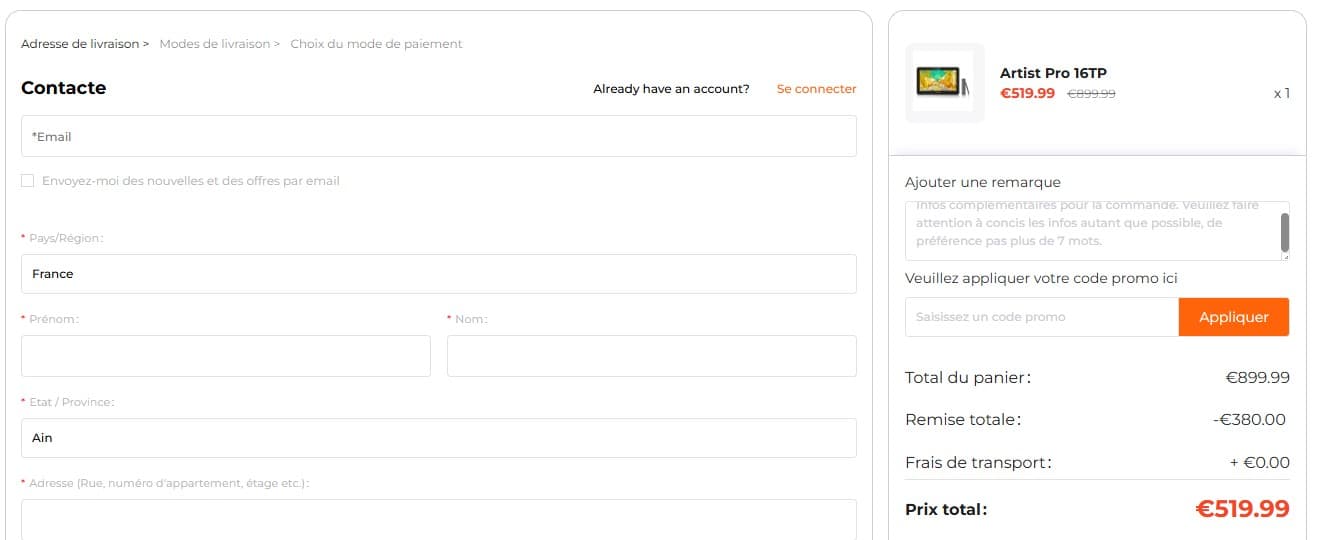Click the Artist Pro 16TP product thumbnail
The image size is (1317, 540).
(944, 83)
